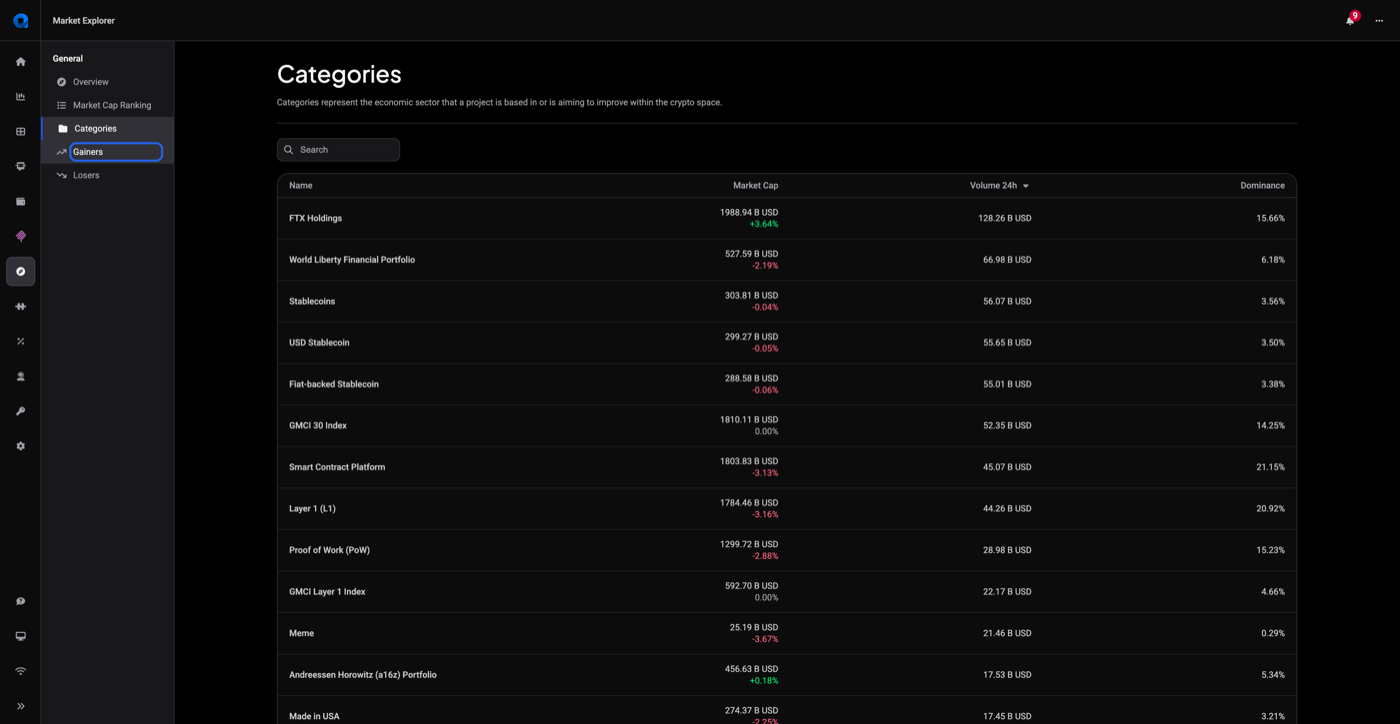Select Categories in the General menu
The width and height of the screenshot is (1400, 724).
point(107,129)
